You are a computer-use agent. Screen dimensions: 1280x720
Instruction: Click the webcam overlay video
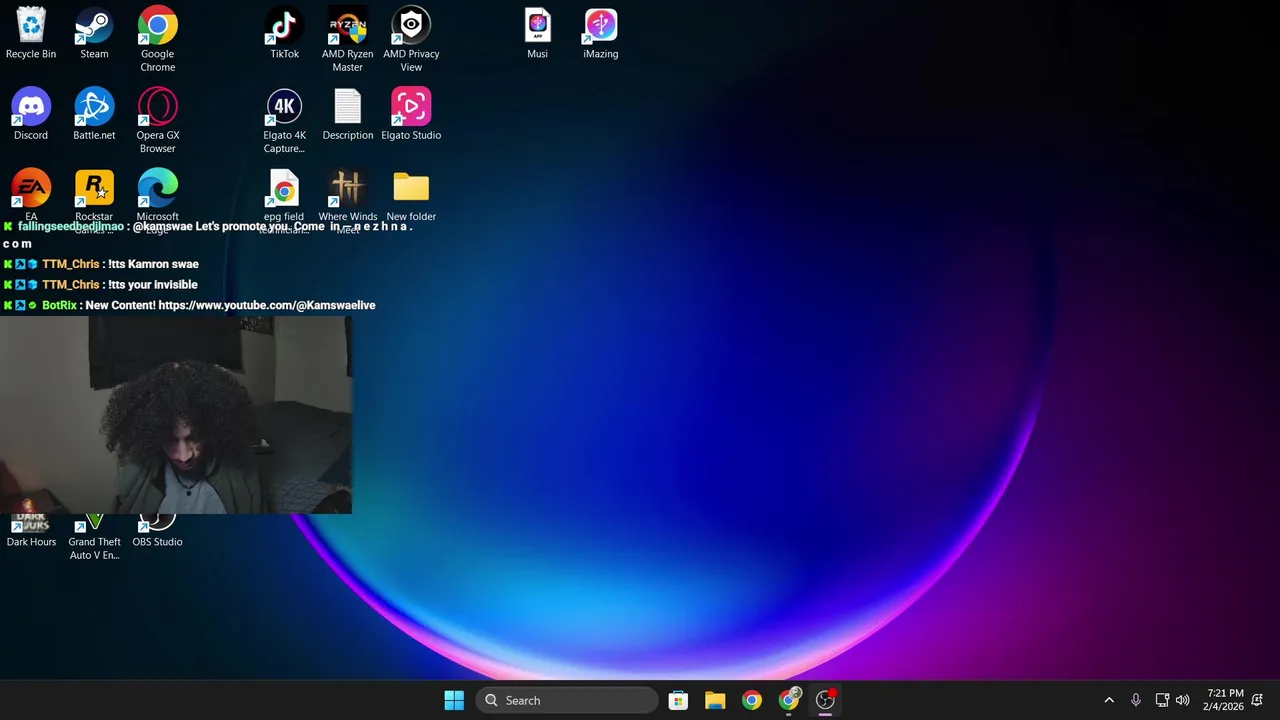tap(176, 415)
